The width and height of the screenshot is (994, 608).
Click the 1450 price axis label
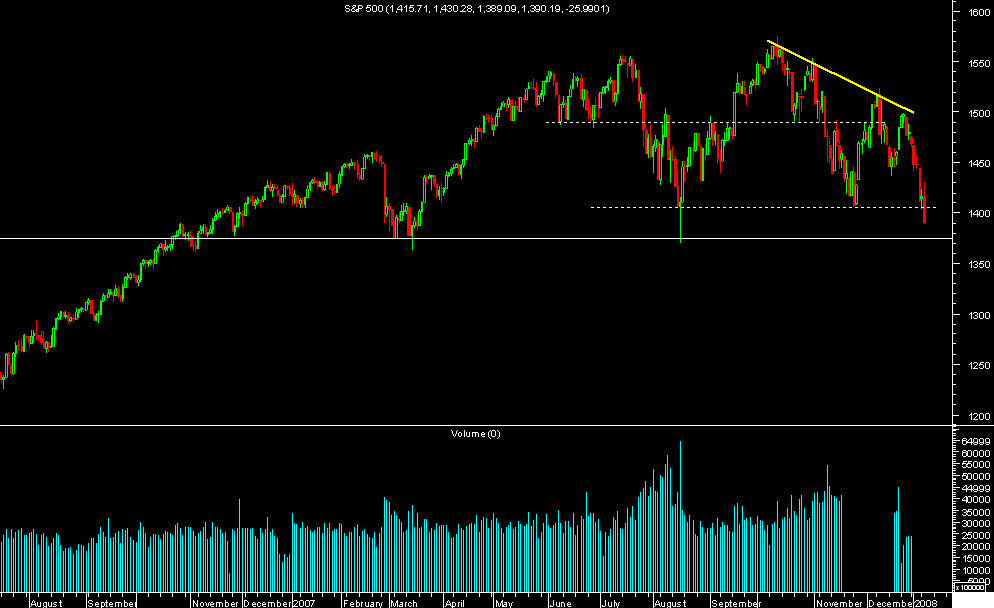[x=979, y=163]
